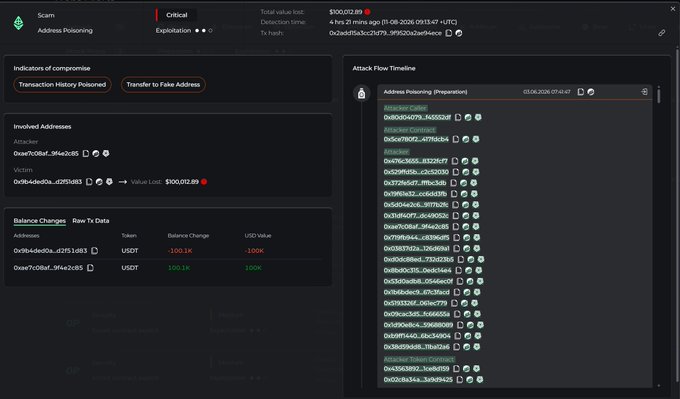The height and width of the screenshot is (399, 680).
Task: Switch to the Balance Changes tab
Action: click(x=39, y=221)
